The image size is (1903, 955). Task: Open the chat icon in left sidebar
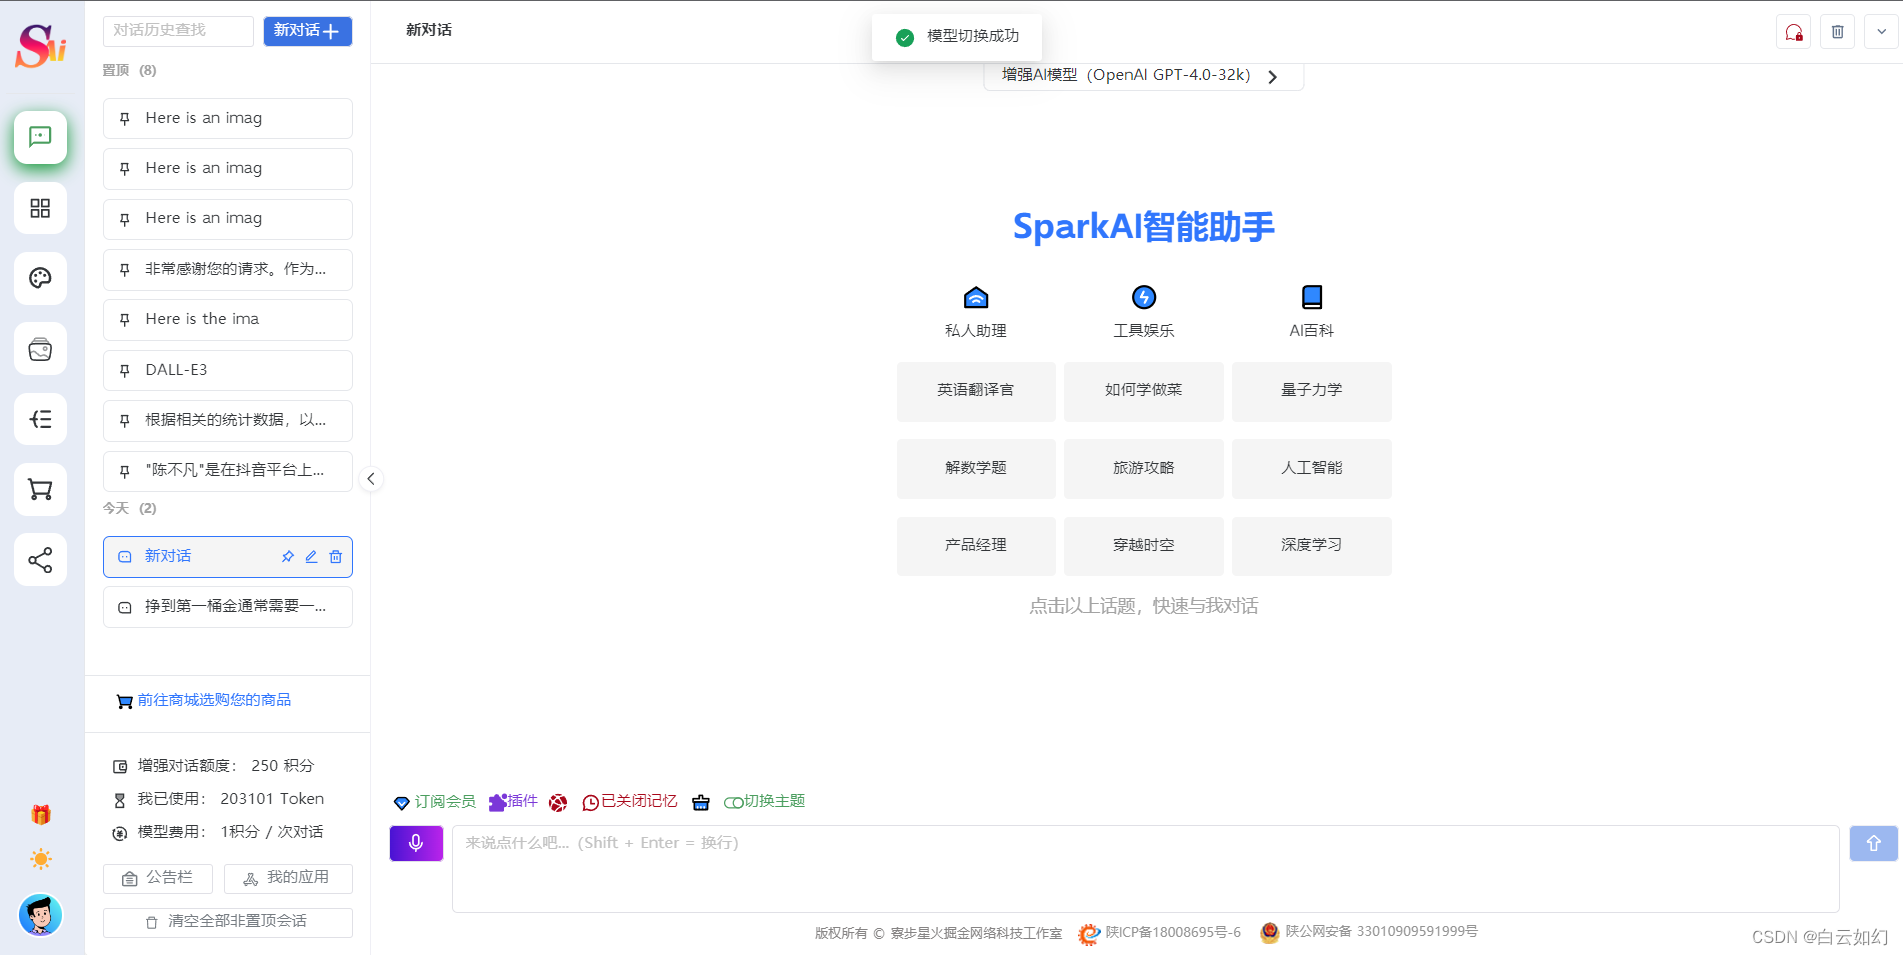pos(40,137)
